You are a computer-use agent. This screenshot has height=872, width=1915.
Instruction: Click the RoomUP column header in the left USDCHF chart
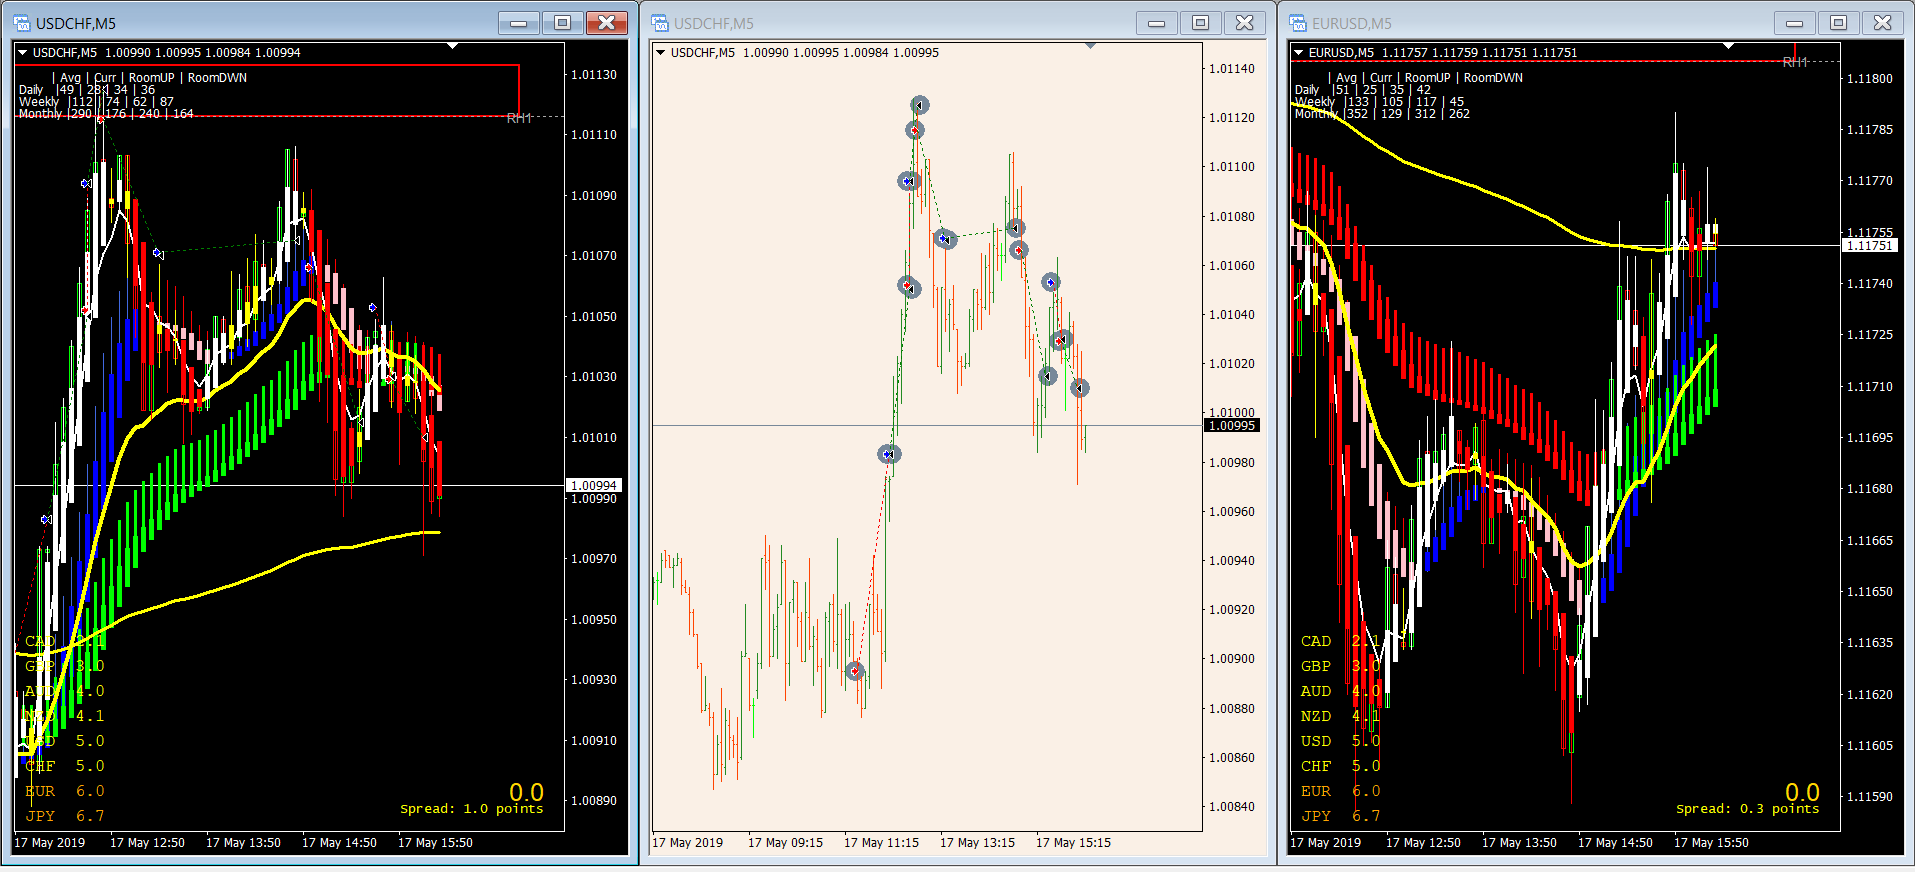[x=151, y=78]
